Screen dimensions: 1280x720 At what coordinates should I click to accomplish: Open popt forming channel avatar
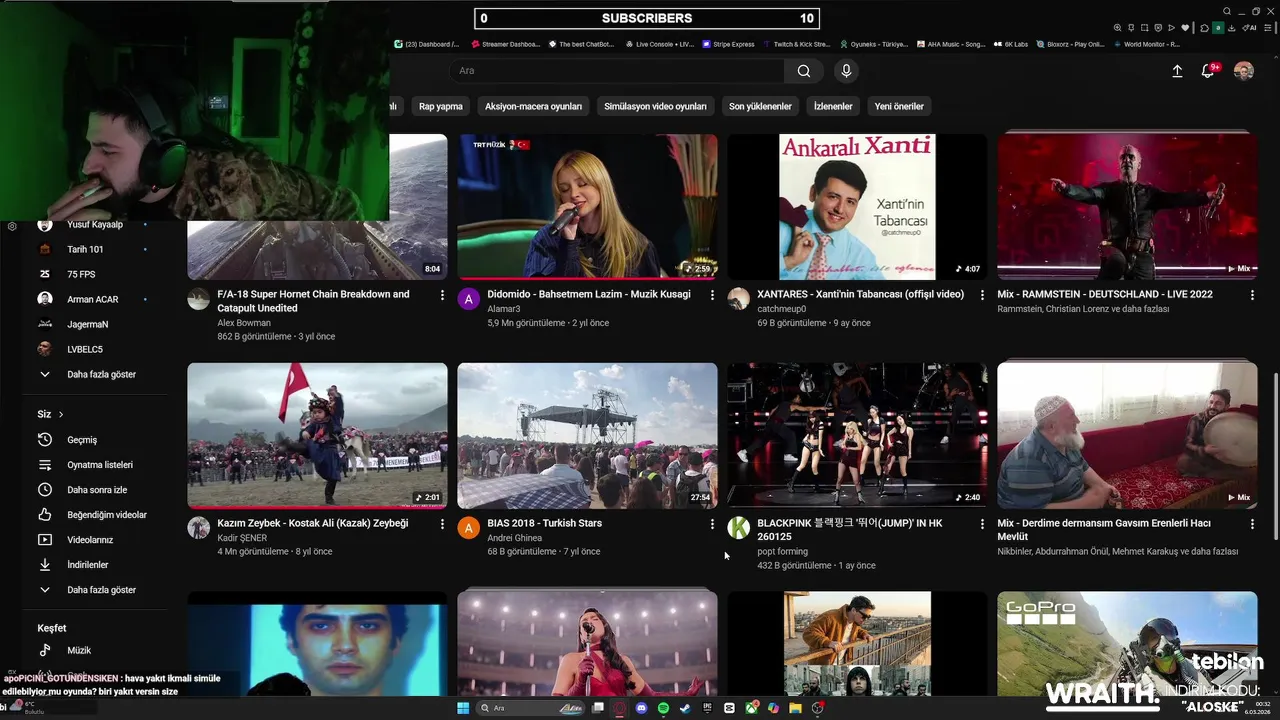pyautogui.click(x=738, y=528)
